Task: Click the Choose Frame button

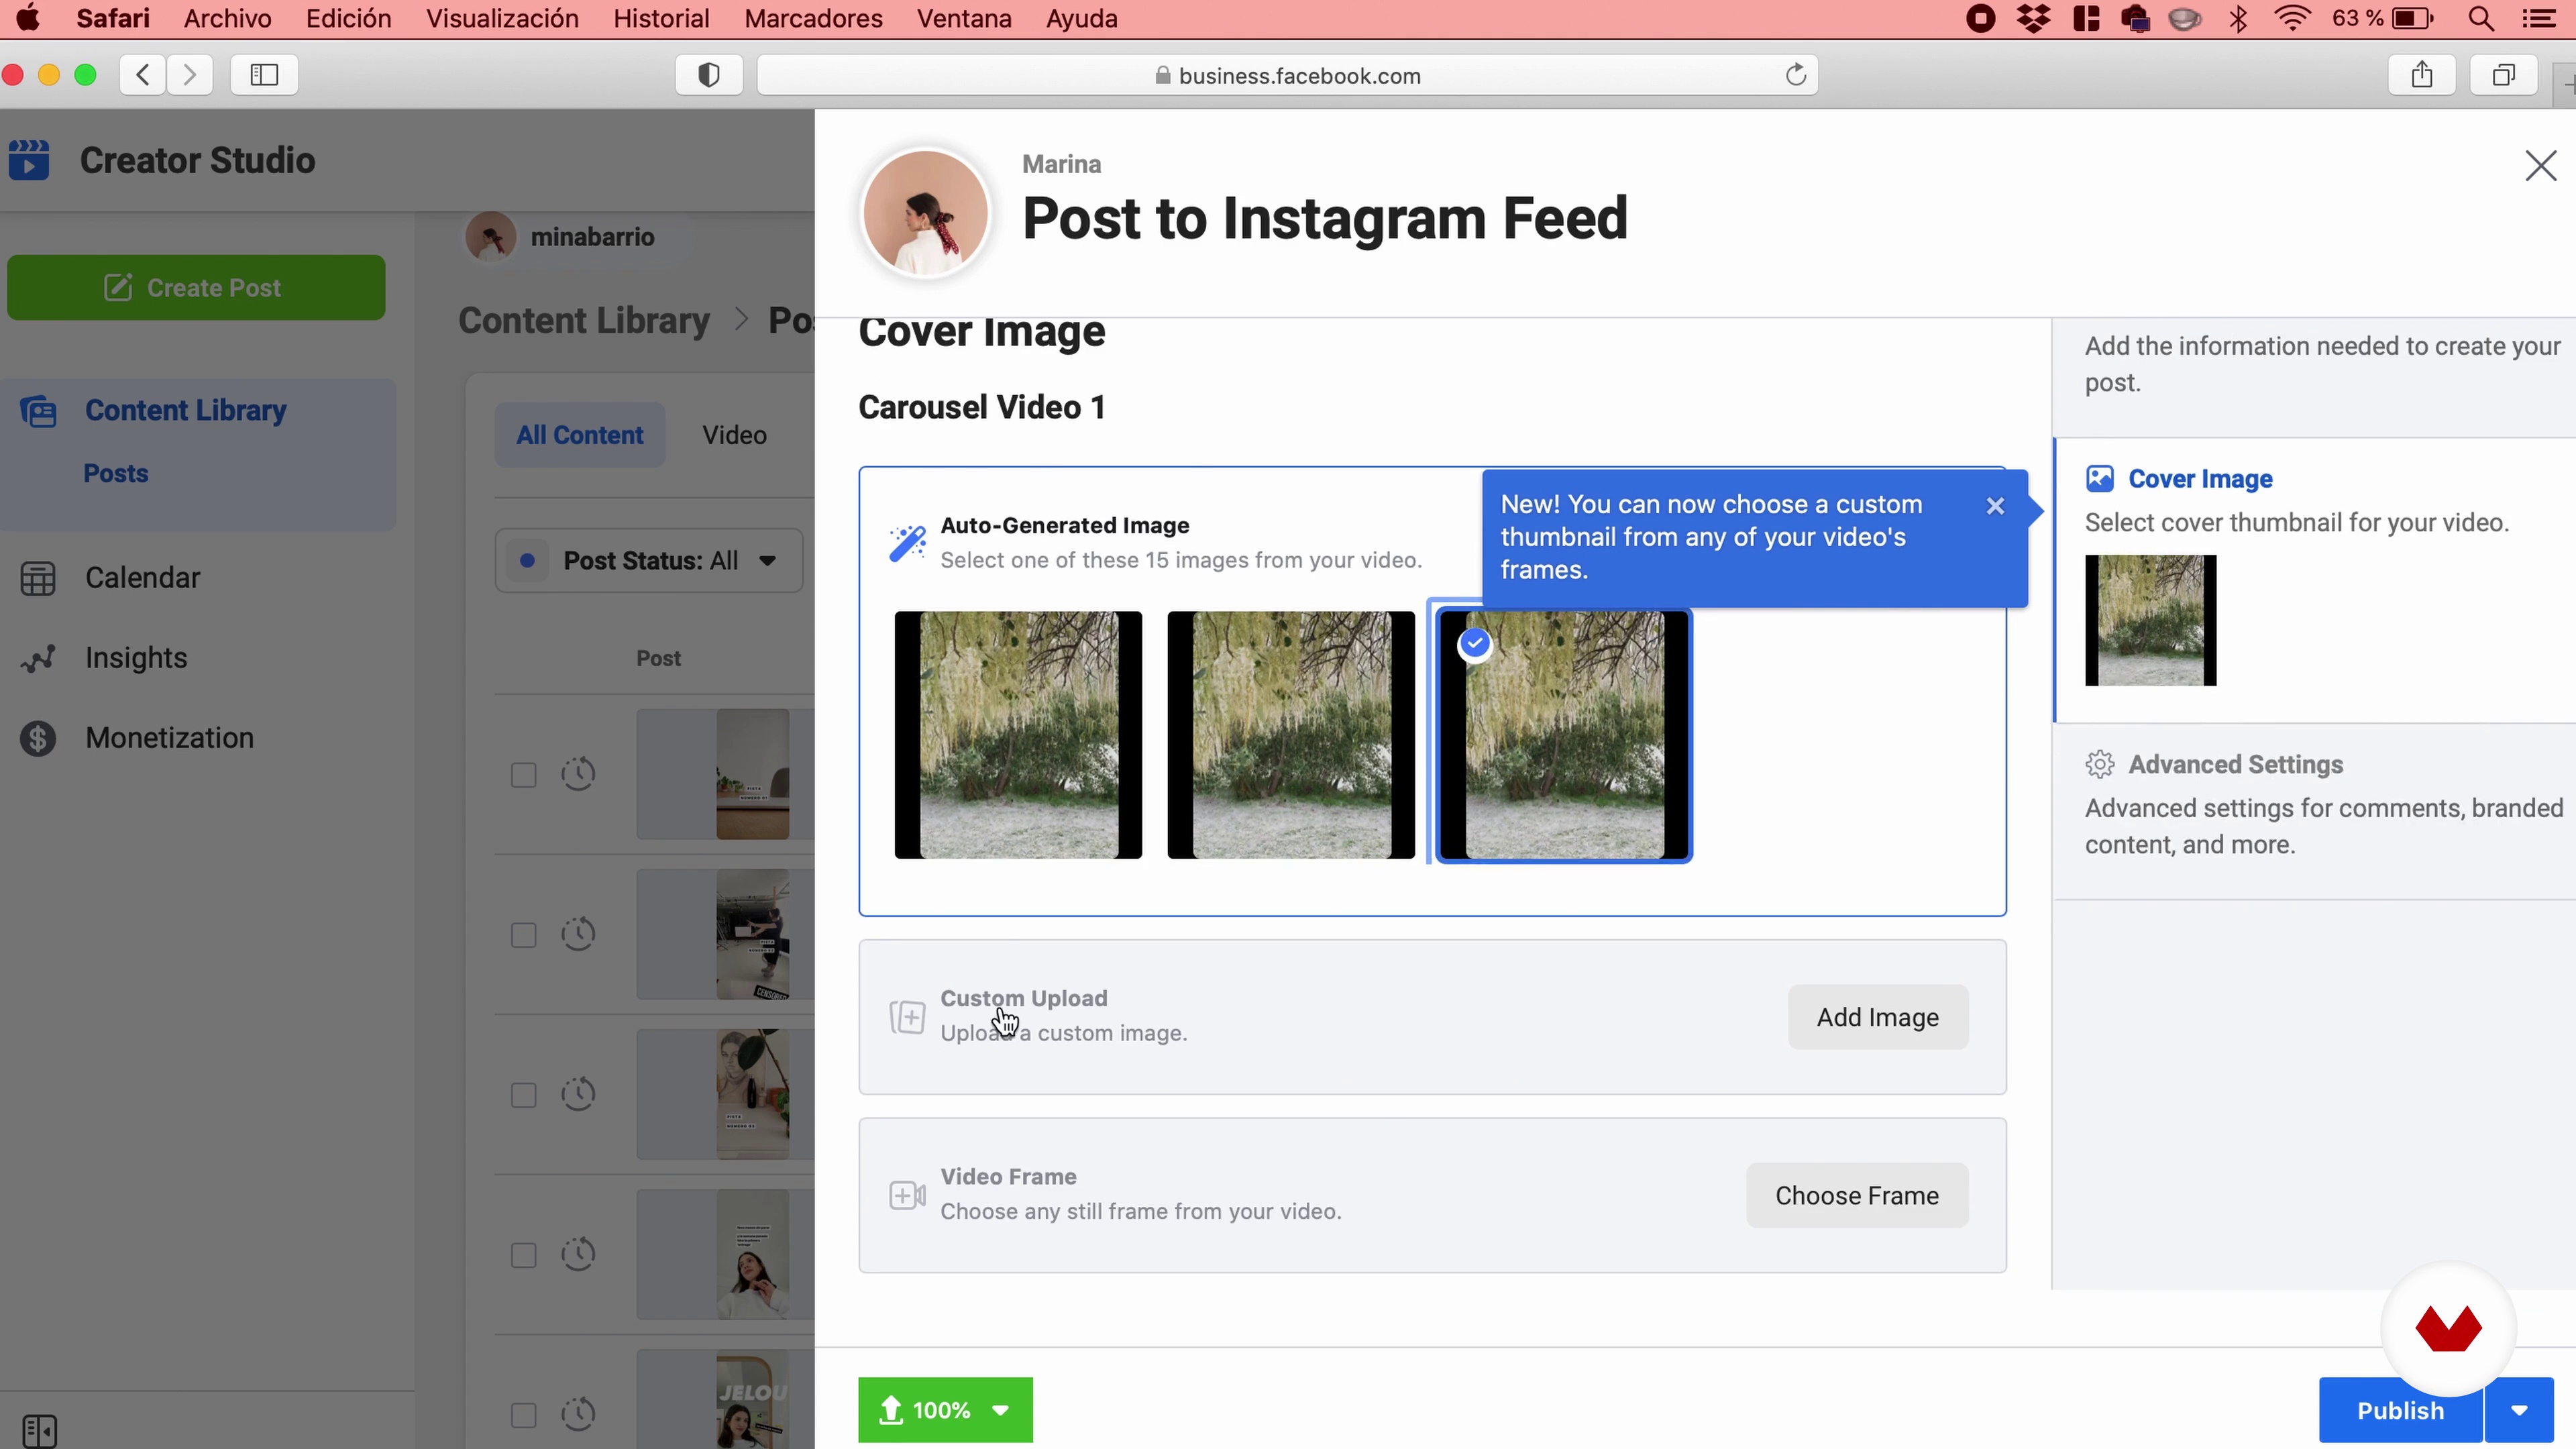Action: tap(1856, 1195)
